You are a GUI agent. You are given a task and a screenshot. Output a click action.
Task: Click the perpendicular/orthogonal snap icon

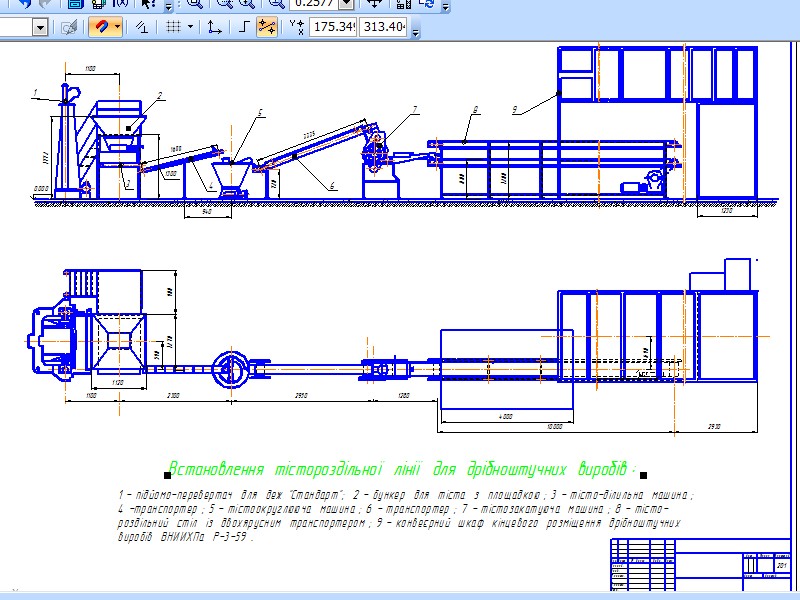(142, 27)
